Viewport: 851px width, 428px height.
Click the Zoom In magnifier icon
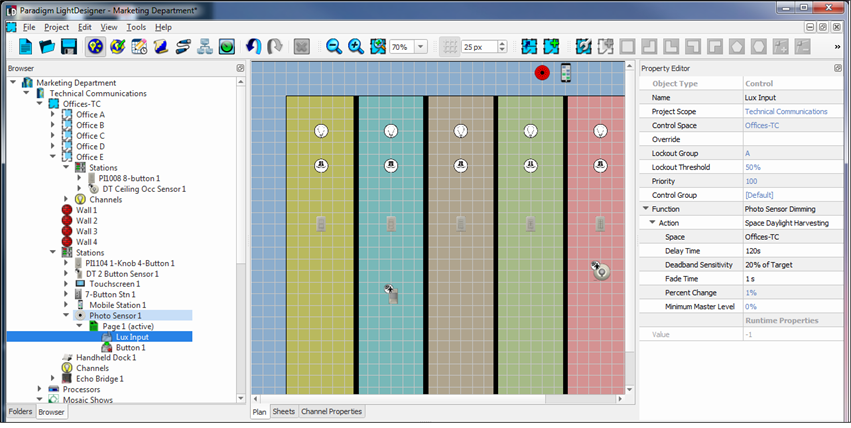point(355,47)
